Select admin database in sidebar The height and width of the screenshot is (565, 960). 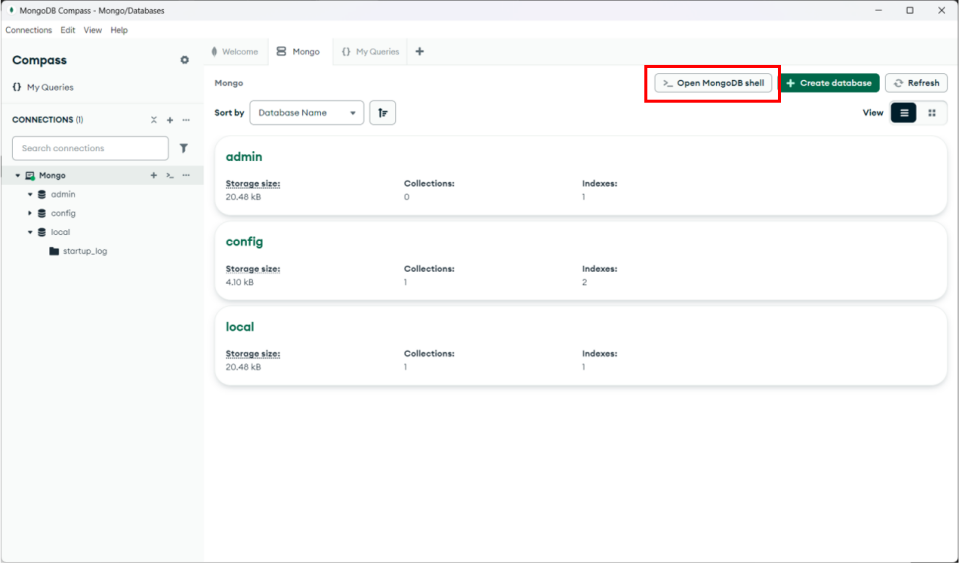[x=63, y=195]
